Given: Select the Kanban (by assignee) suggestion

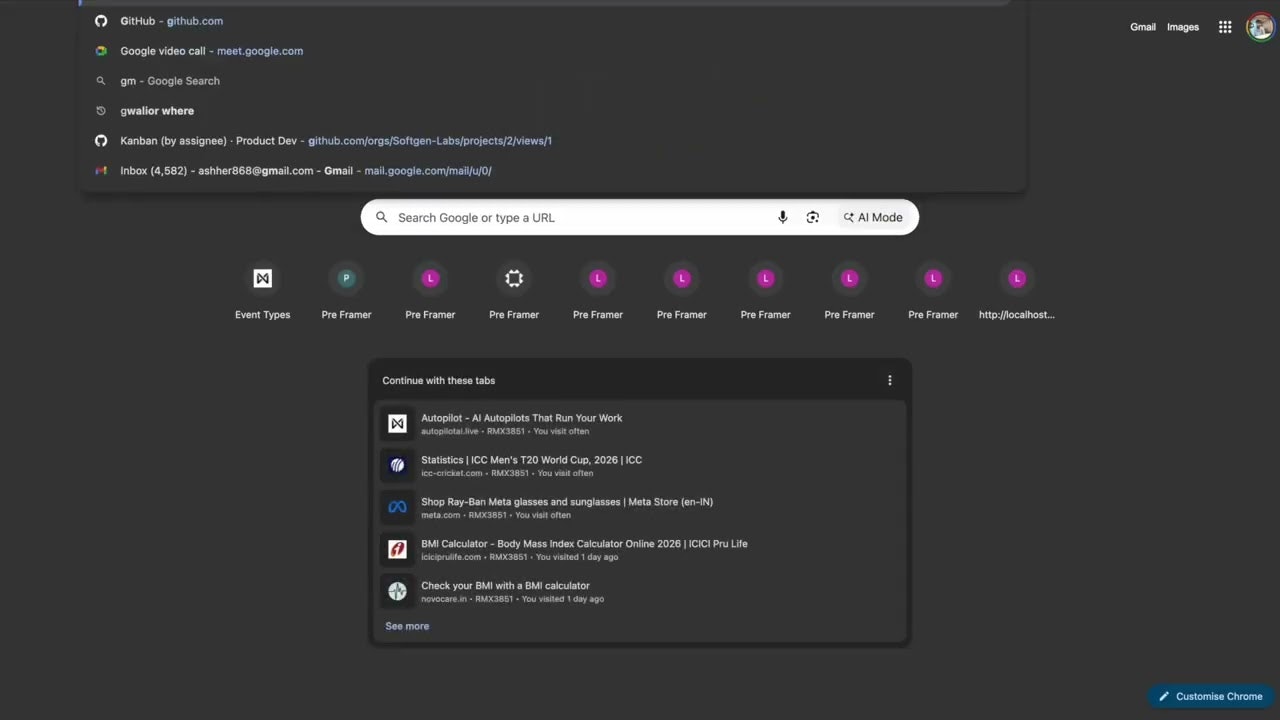Looking at the screenshot, I should [552, 141].
